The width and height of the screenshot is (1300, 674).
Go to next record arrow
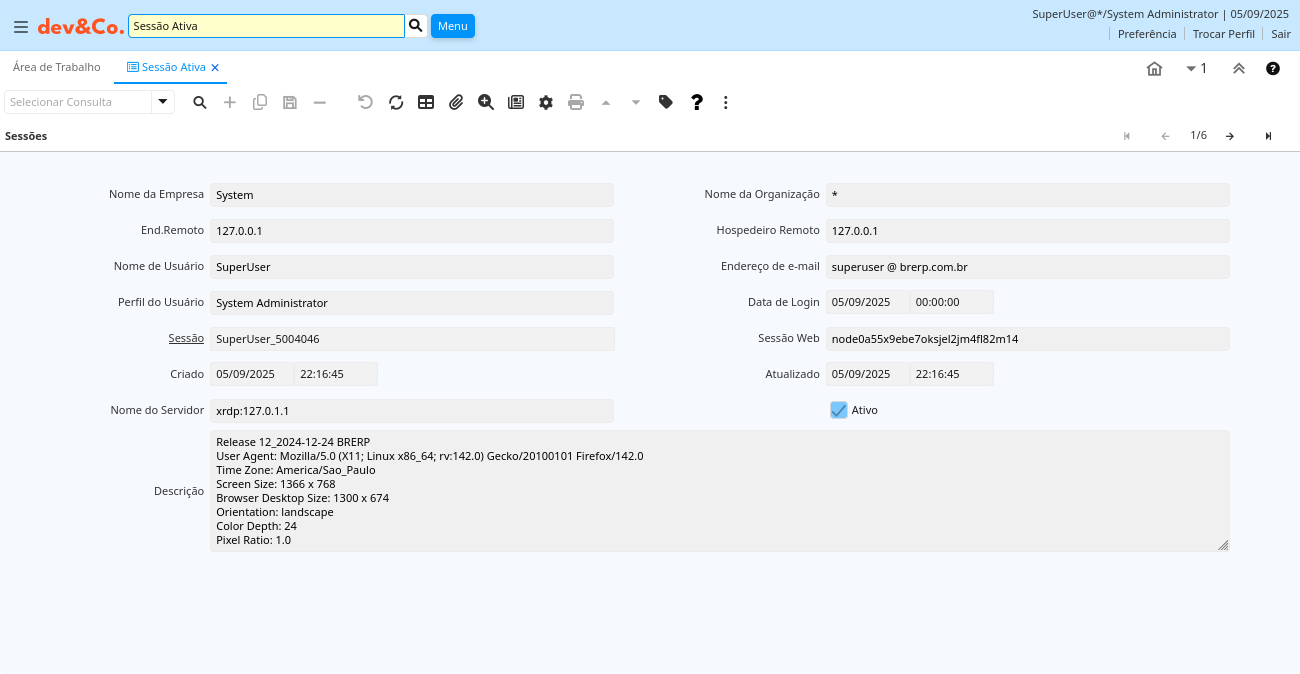[1230, 136]
